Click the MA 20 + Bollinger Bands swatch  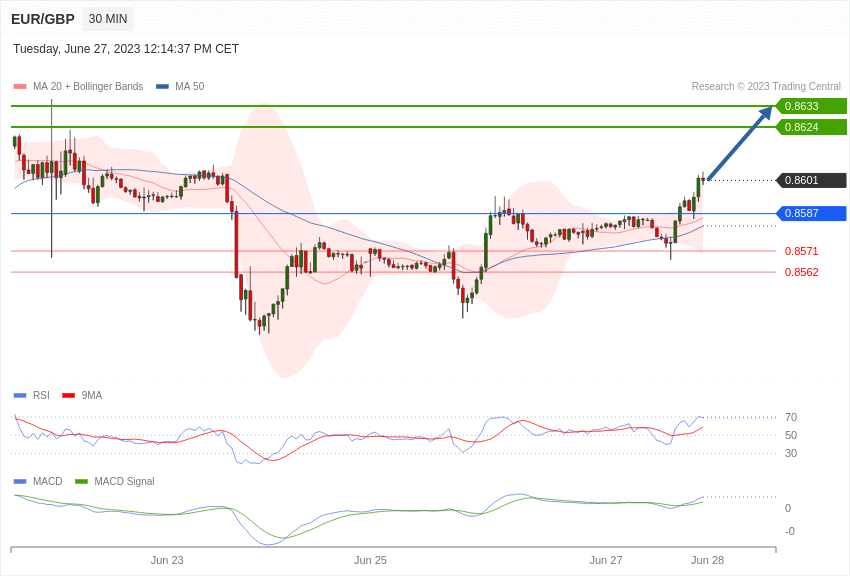coord(20,86)
